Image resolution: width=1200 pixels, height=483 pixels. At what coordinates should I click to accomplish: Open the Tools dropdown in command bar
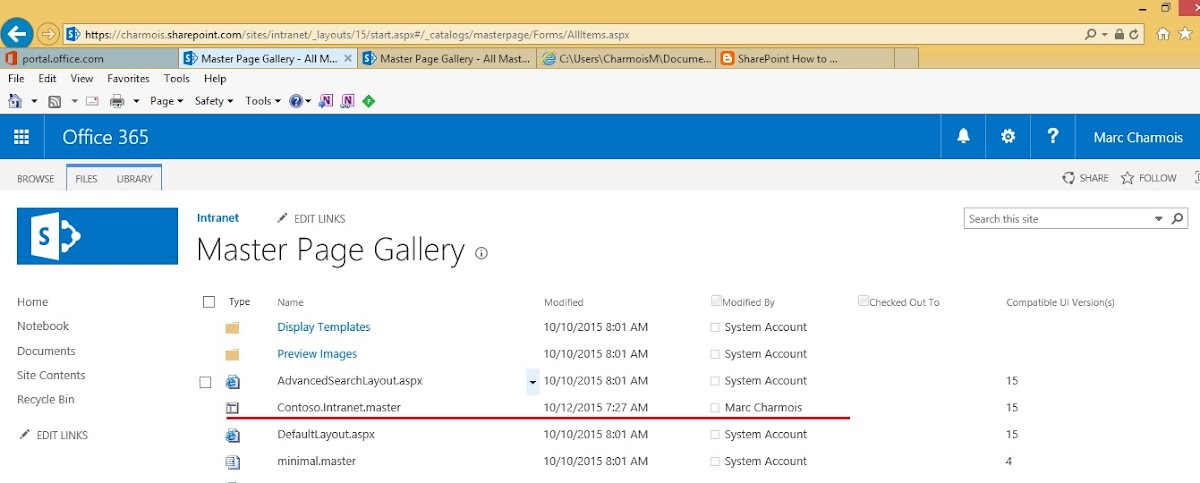[262, 101]
